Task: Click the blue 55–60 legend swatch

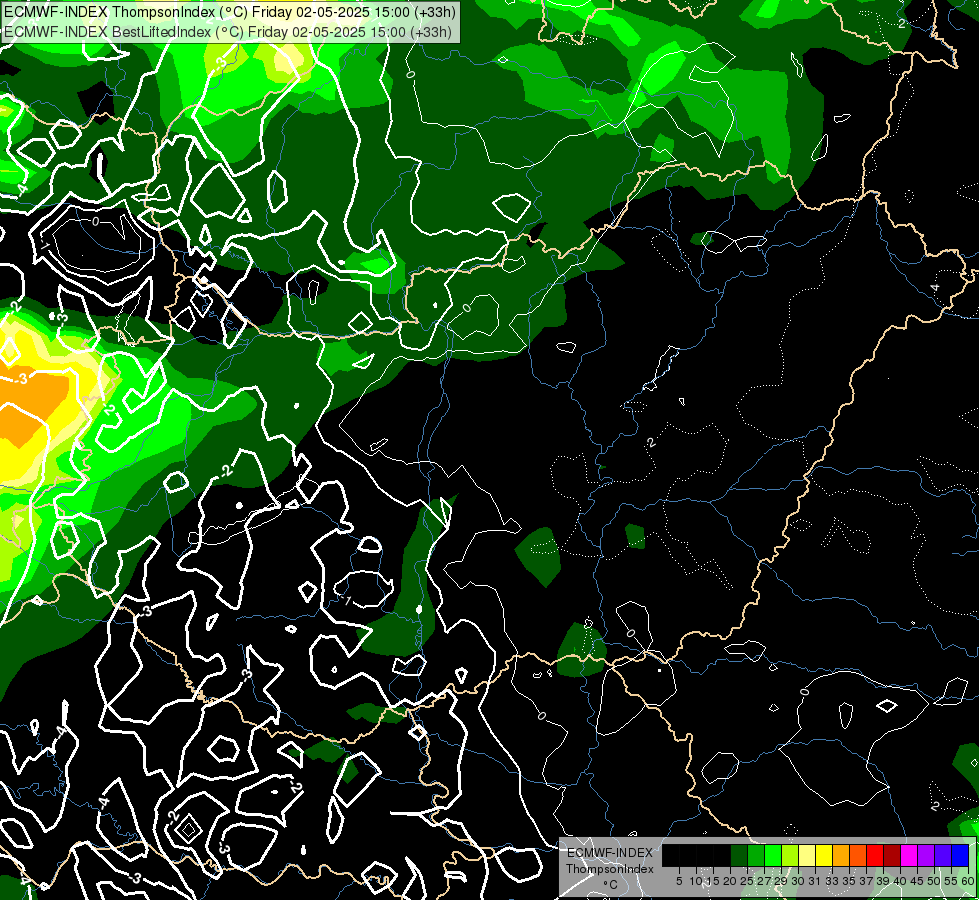Action: (x=960, y=856)
